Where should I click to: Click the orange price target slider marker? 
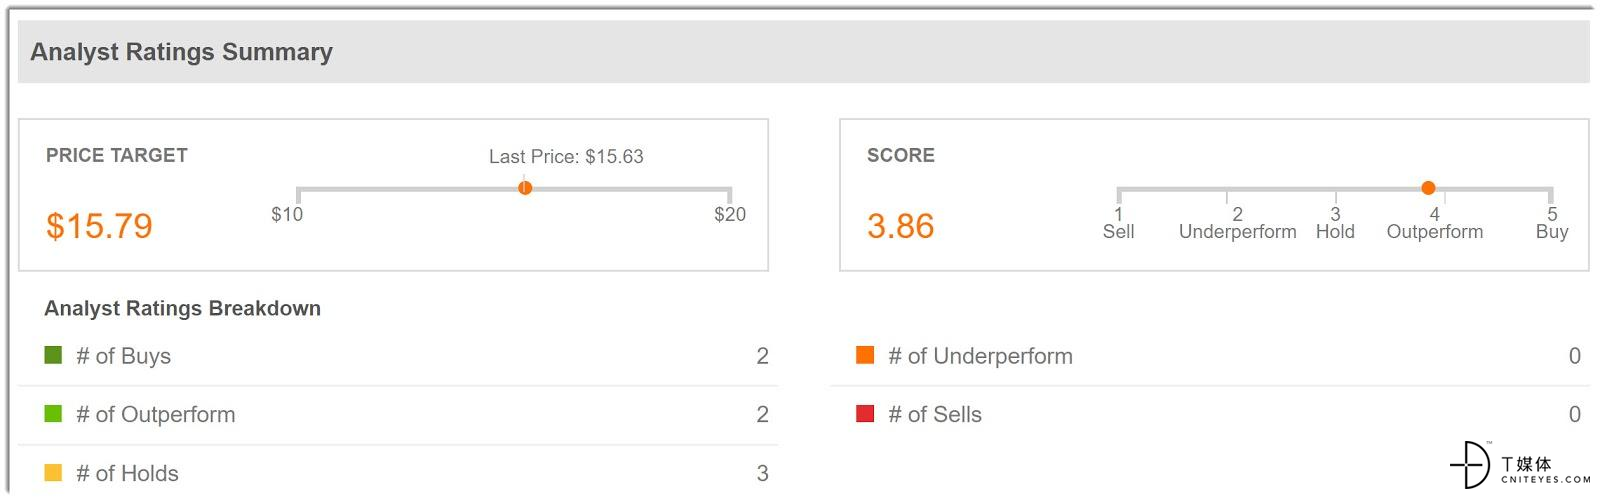pyautogui.click(x=525, y=188)
